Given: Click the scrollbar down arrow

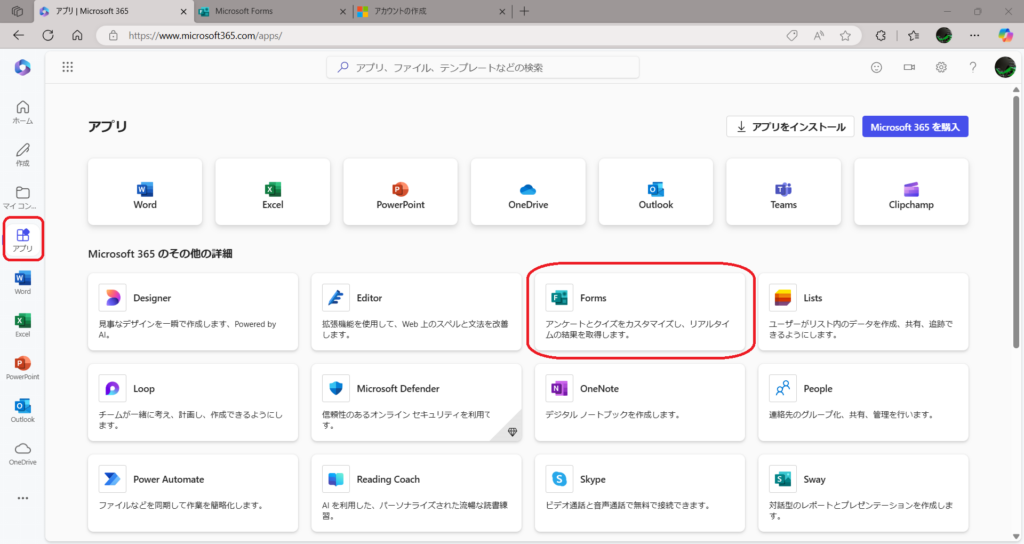Looking at the screenshot, I should coord(1016,537).
